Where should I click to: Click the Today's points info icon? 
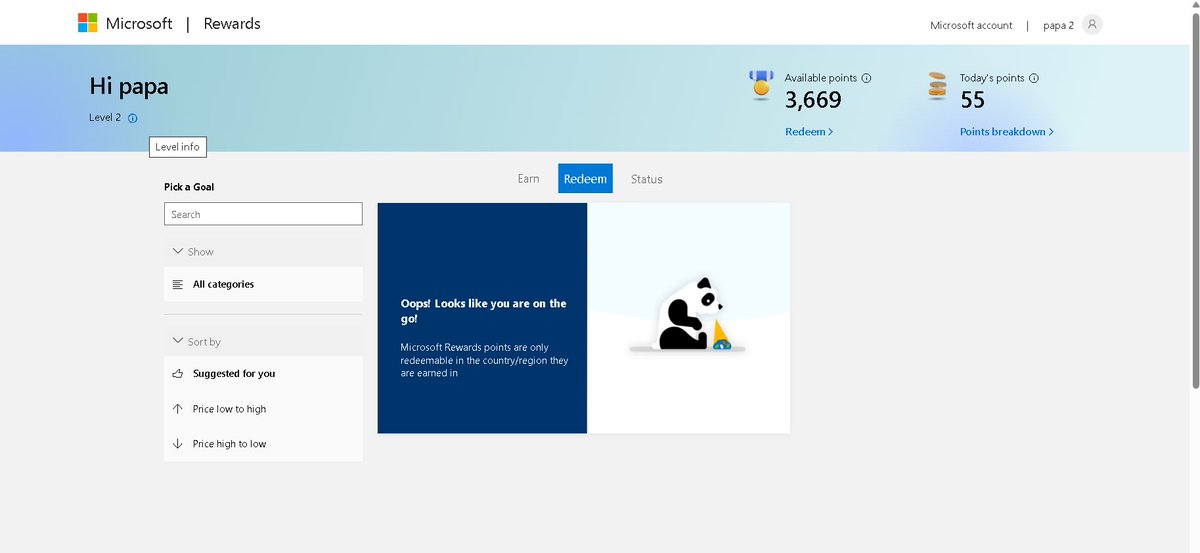pyautogui.click(x=1034, y=78)
